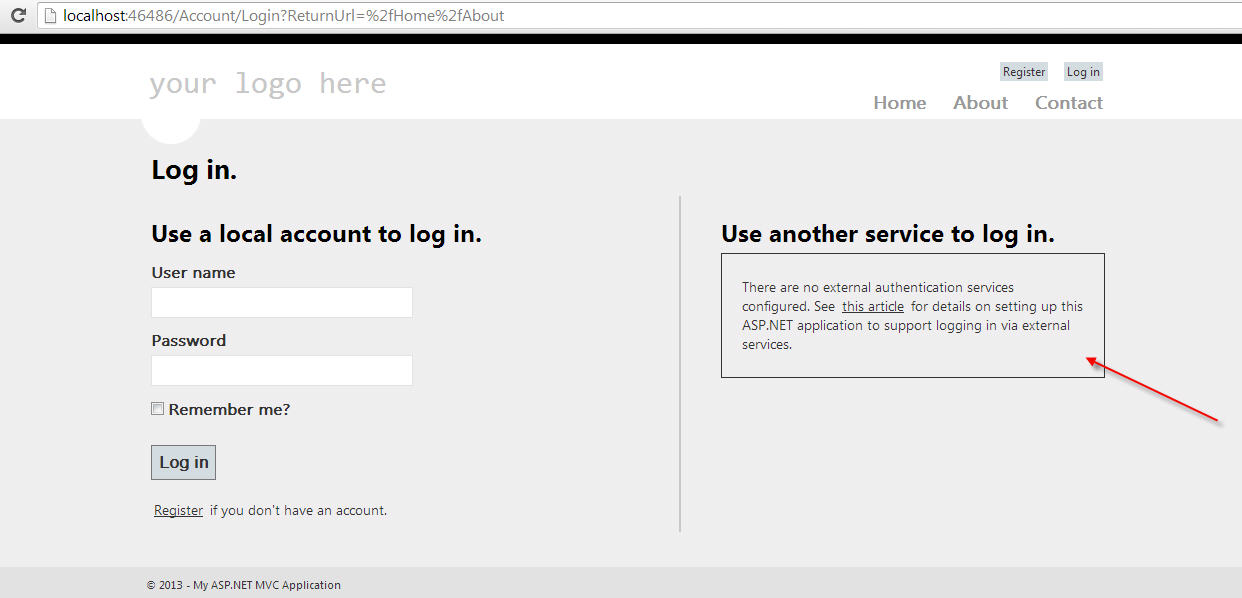Click the 'Password' field label
The image size is (1242, 598).
point(188,341)
